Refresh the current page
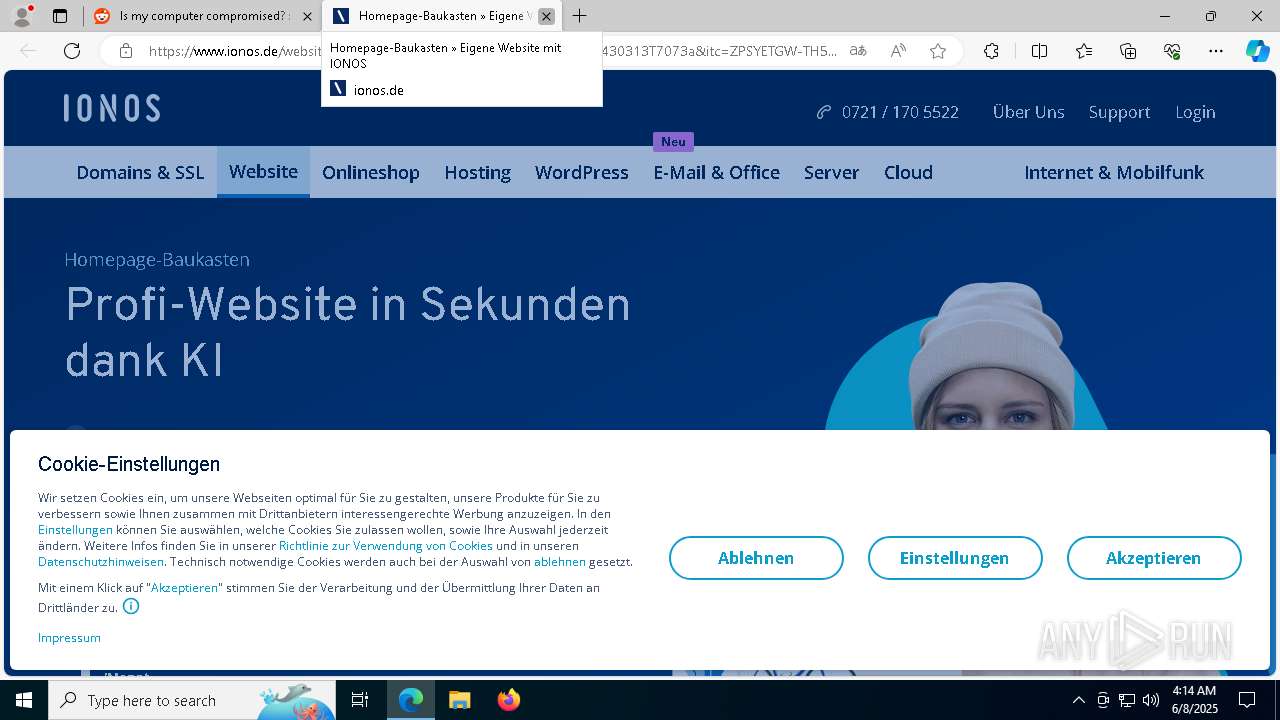The image size is (1280, 720). pyautogui.click(x=72, y=51)
